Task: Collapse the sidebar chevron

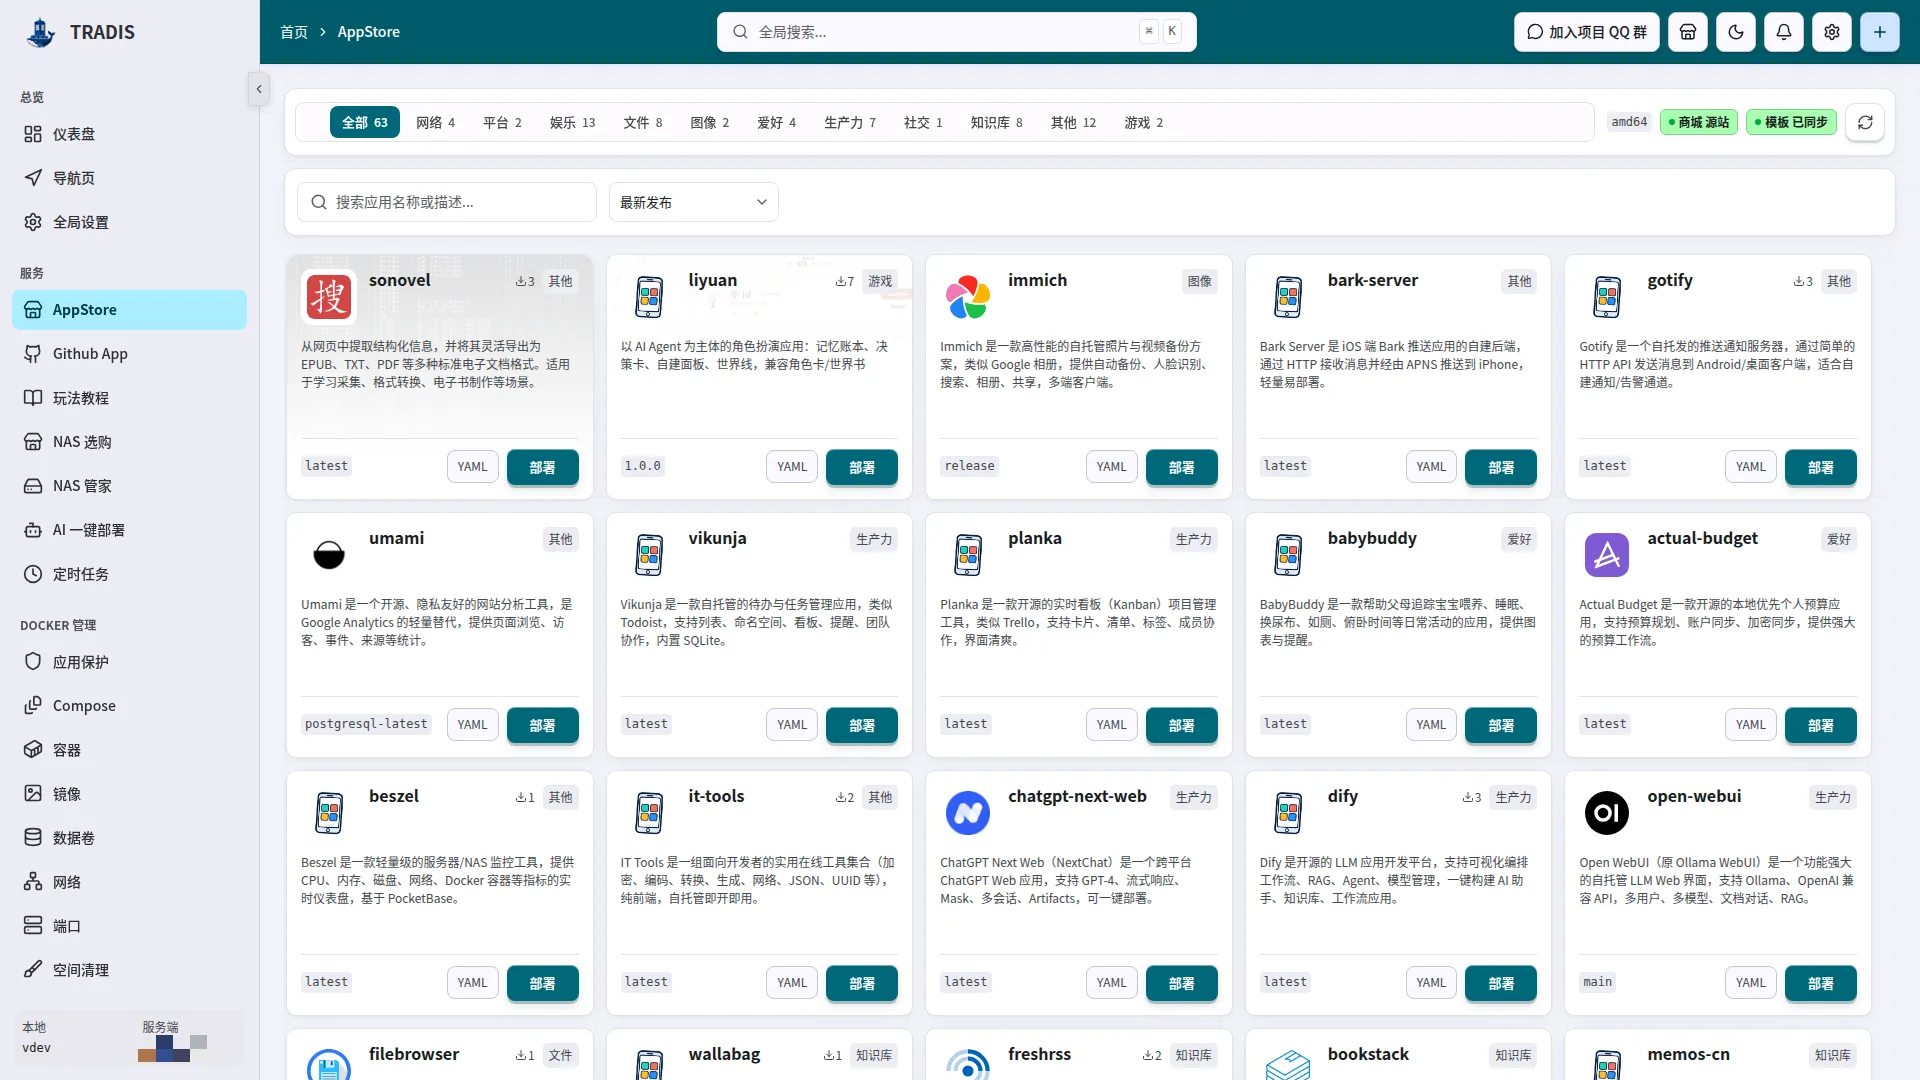Action: pyautogui.click(x=259, y=89)
